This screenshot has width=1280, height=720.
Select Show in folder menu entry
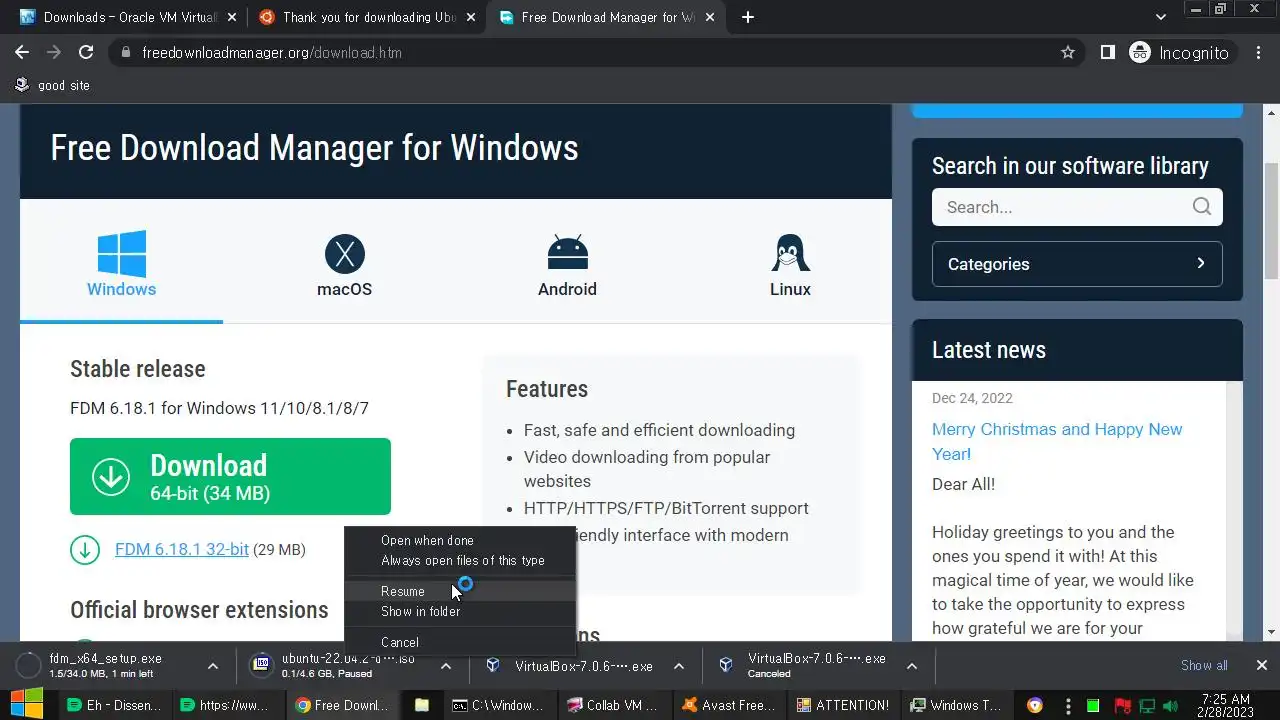coord(460,611)
